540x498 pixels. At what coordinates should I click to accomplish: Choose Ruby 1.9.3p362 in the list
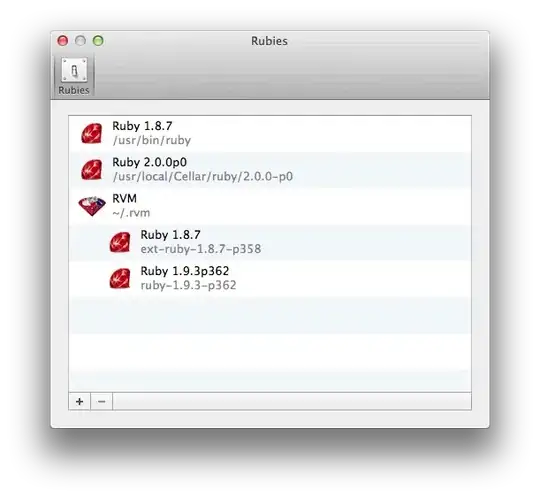click(270, 279)
